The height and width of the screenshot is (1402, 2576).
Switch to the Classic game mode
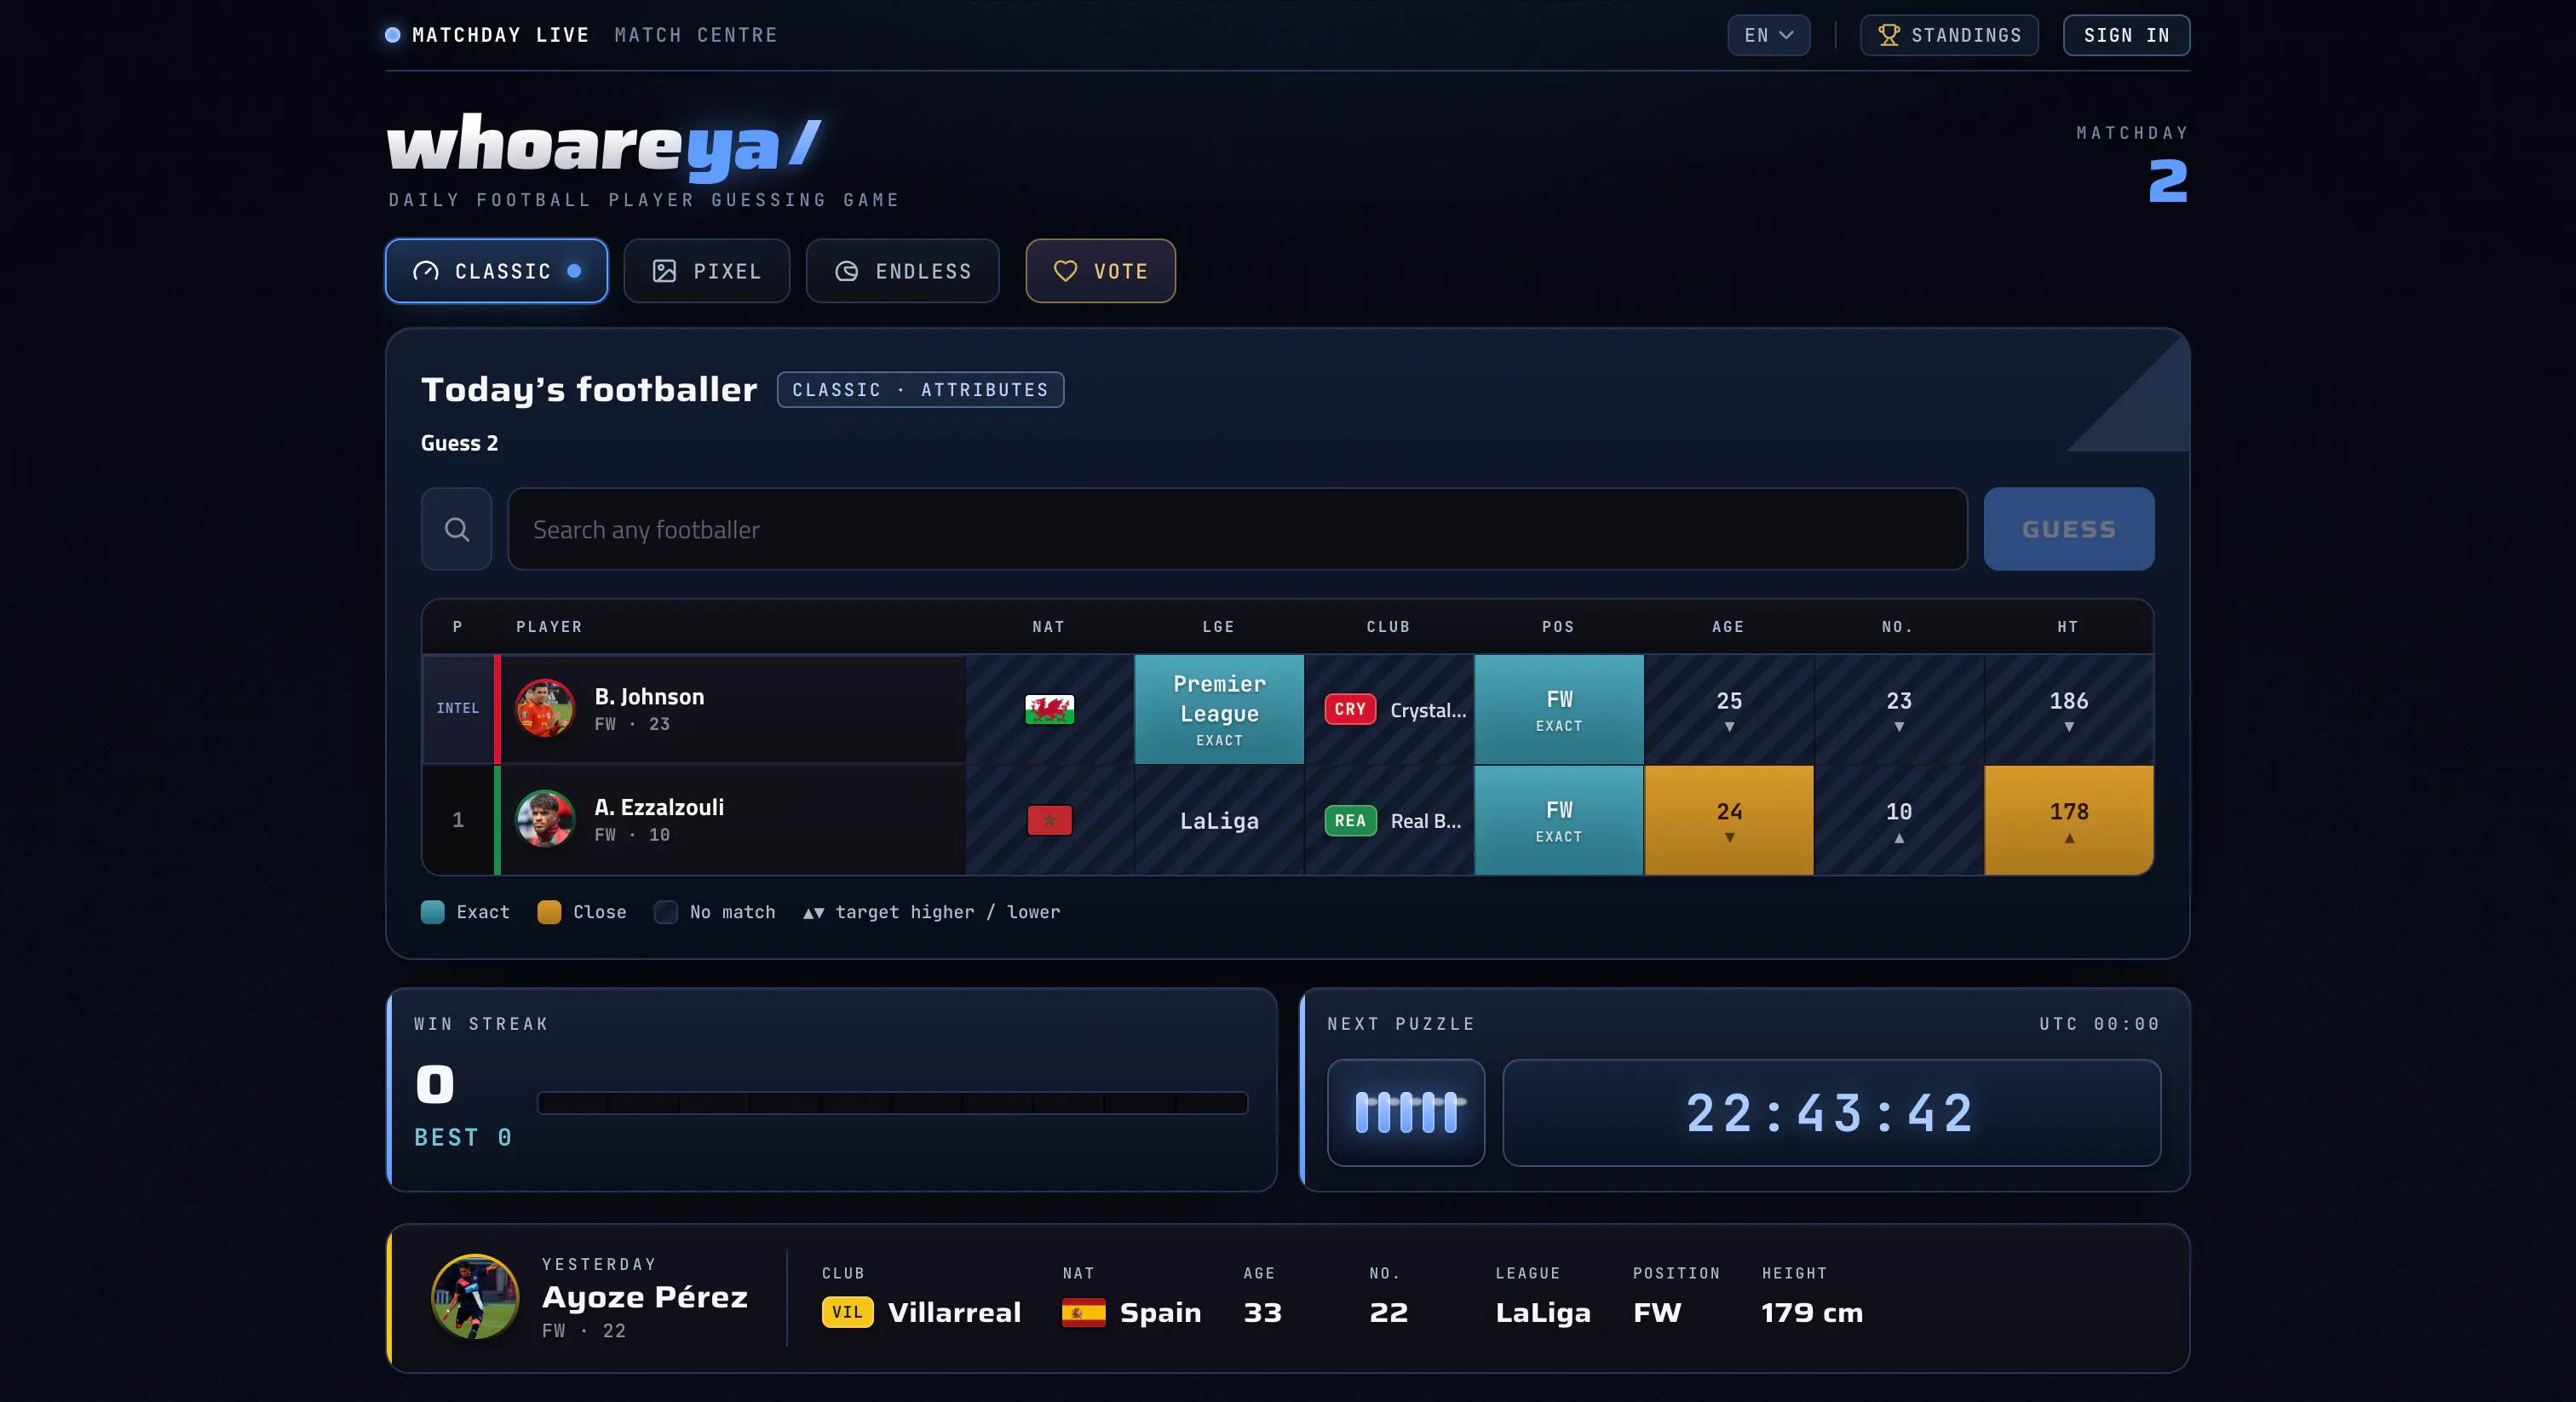coord(496,271)
